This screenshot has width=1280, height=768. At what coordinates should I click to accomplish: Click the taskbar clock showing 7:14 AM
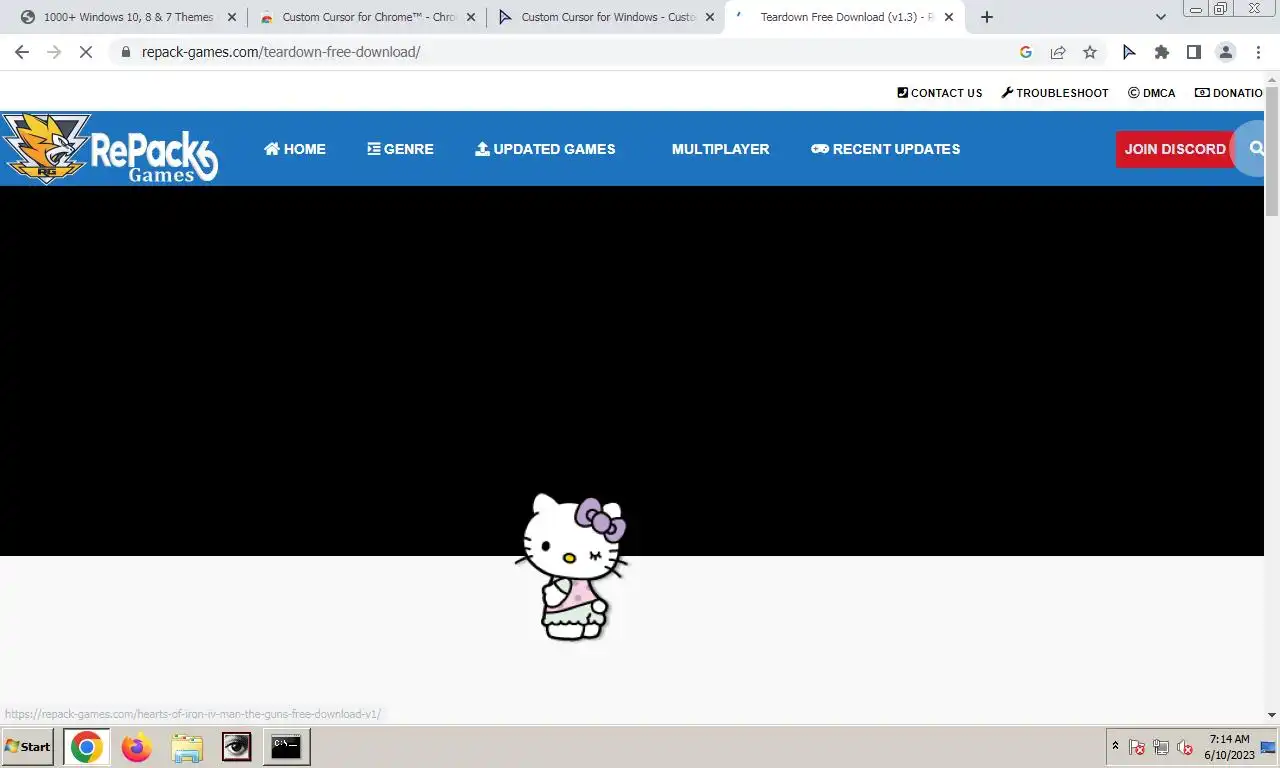(1229, 747)
